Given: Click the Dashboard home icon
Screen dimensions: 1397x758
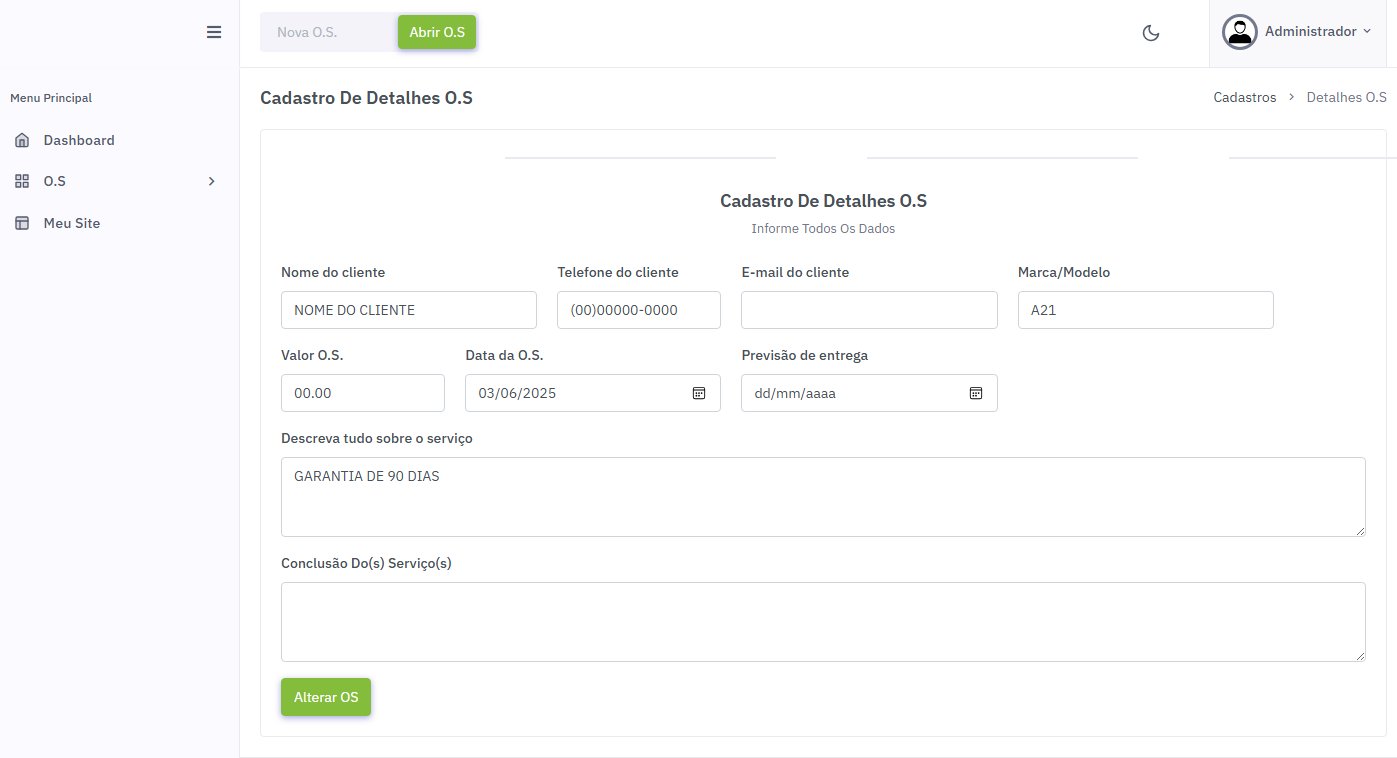Looking at the screenshot, I should pos(22,141).
